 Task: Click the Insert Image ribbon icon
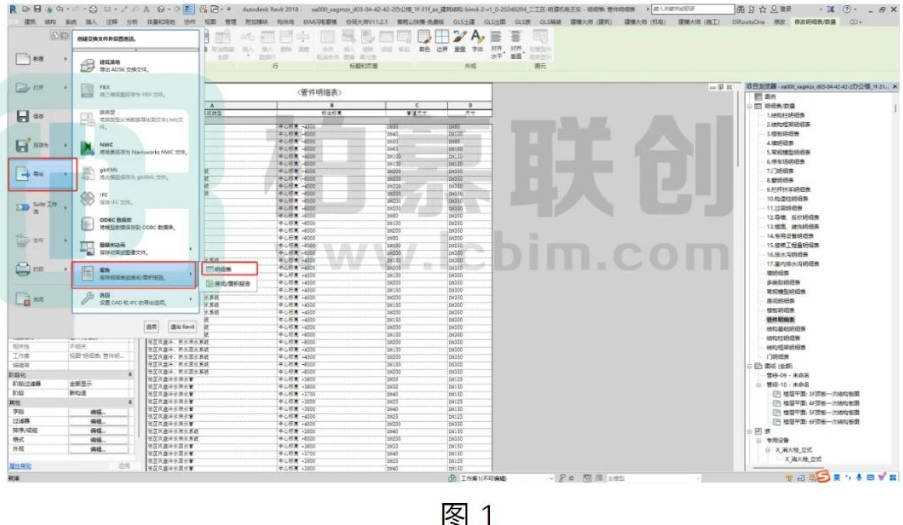[x=349, y=44]
